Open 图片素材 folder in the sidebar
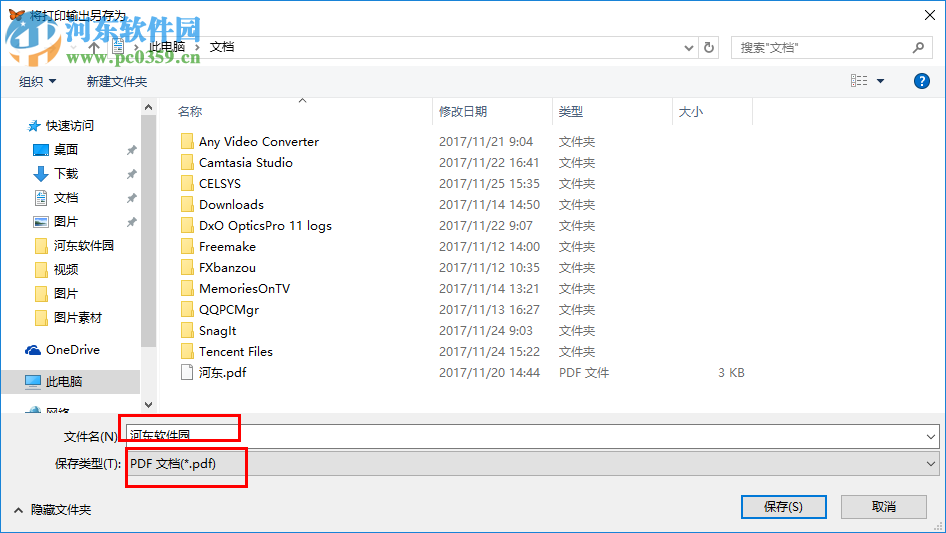The width and height of the screenshot is (946, 533). (78, 318)
